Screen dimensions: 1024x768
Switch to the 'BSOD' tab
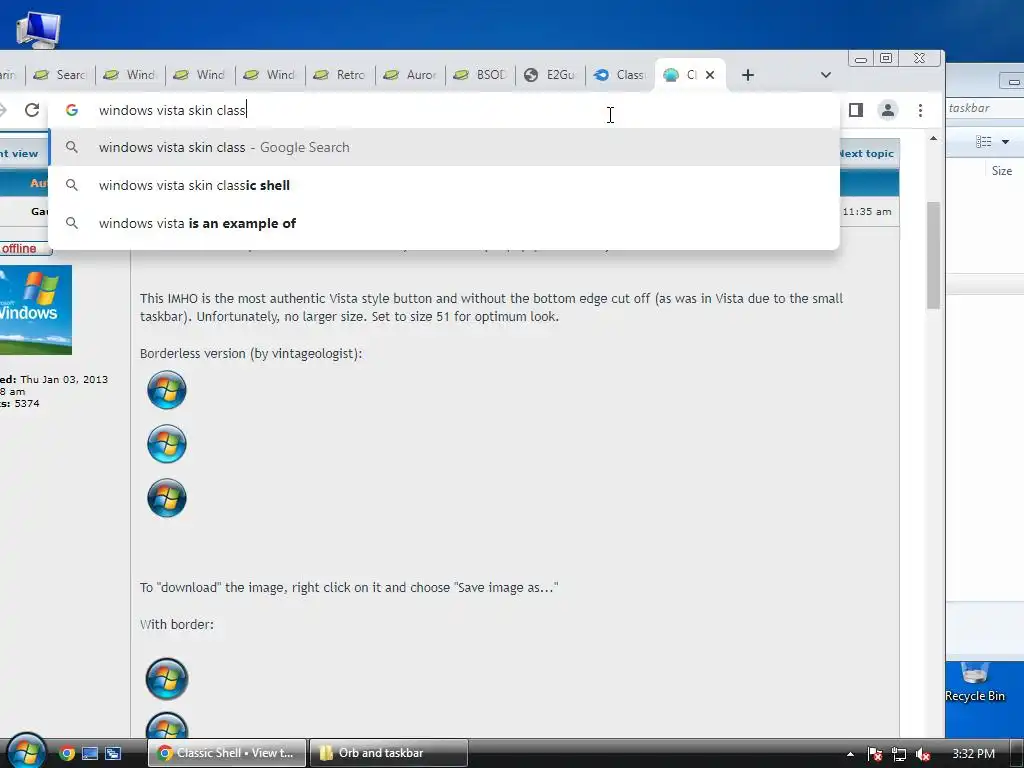coord(481,75)
